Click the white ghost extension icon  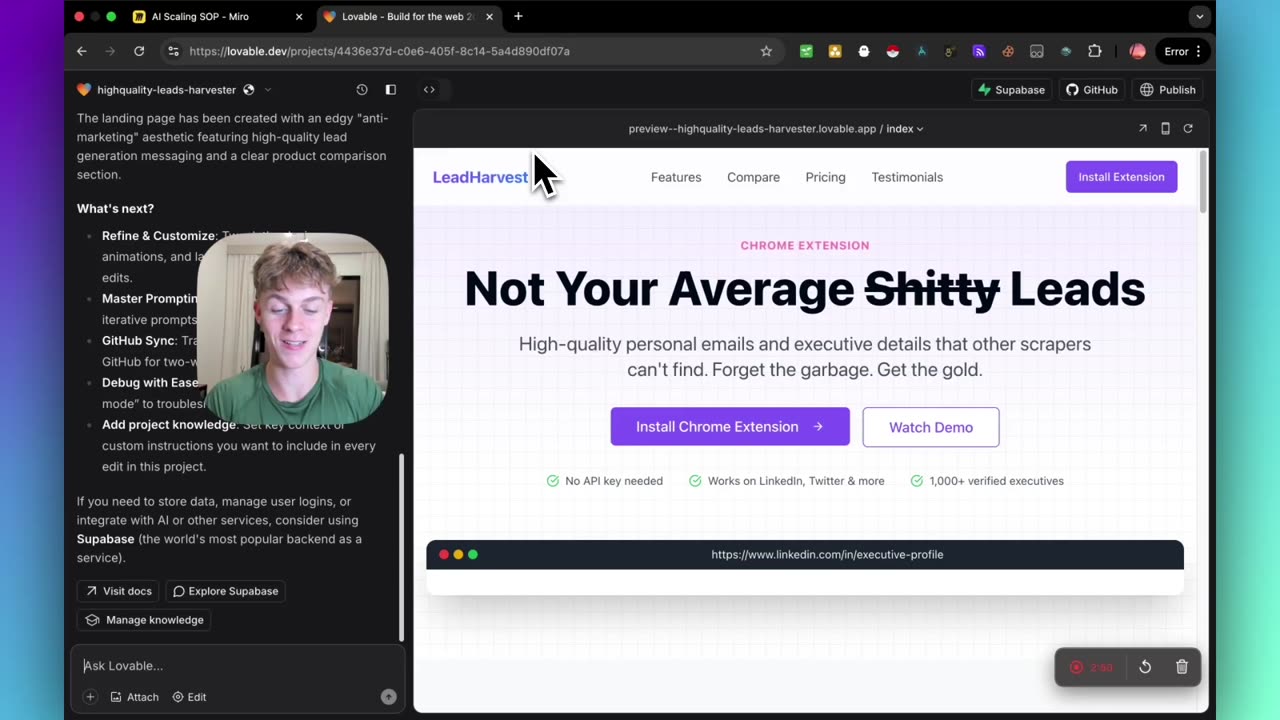click(864, 51)
